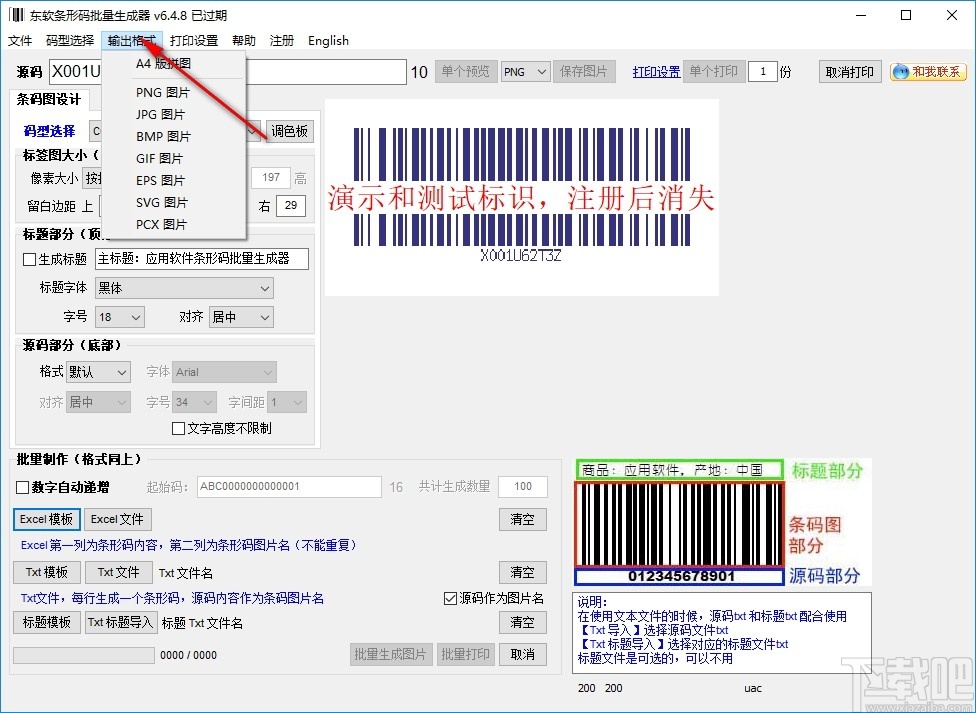
Task: Click the Excel 模板 button
Action: 47,519
